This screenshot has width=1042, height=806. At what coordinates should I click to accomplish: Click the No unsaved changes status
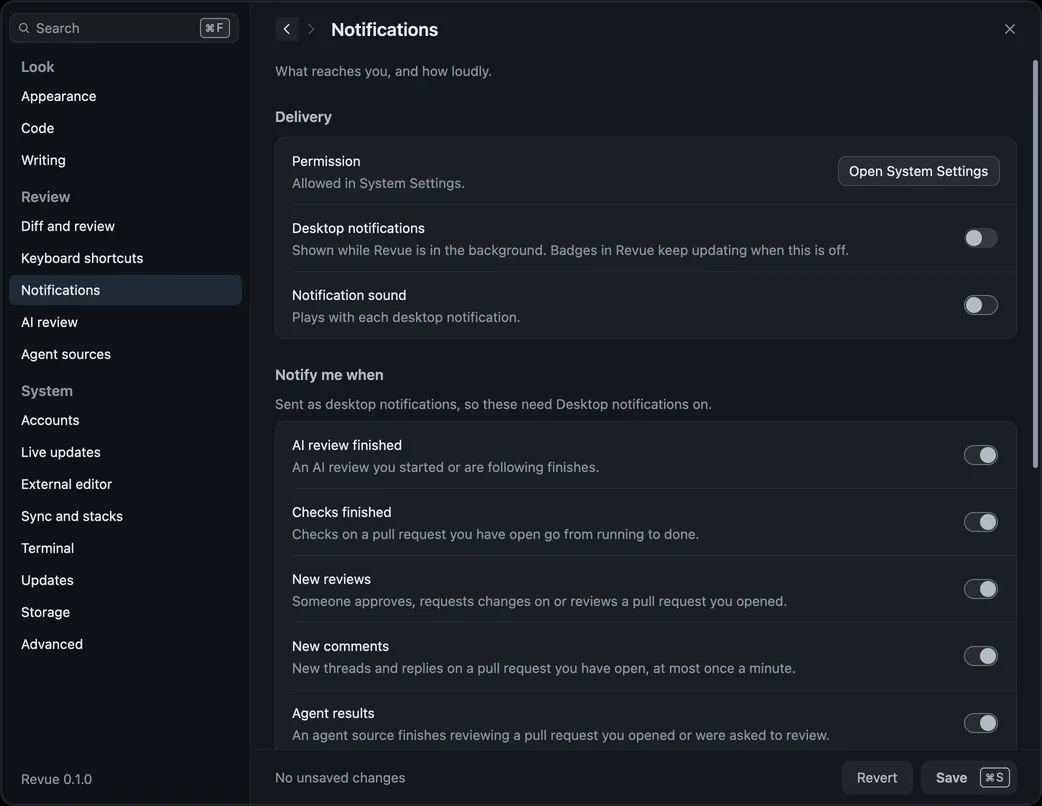[x=340, y=777]
